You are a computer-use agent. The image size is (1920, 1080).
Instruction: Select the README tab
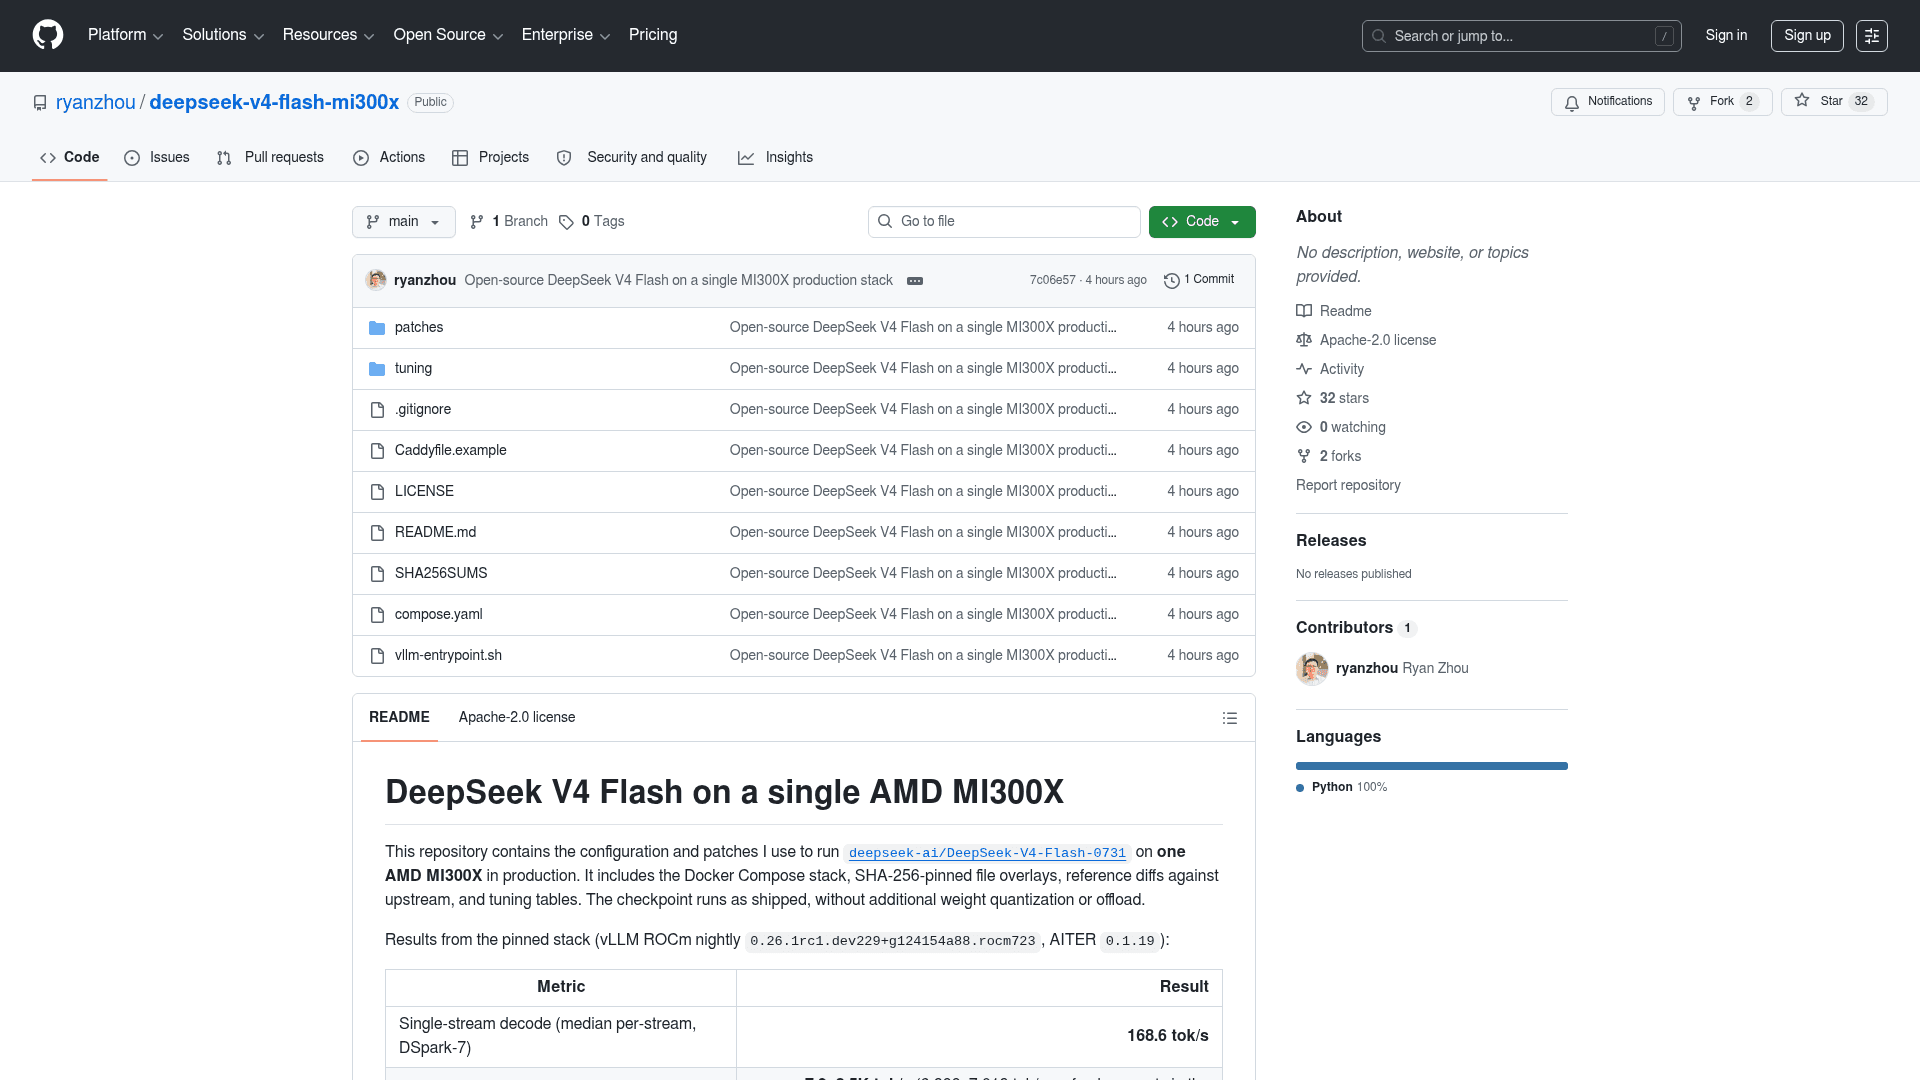399,718
